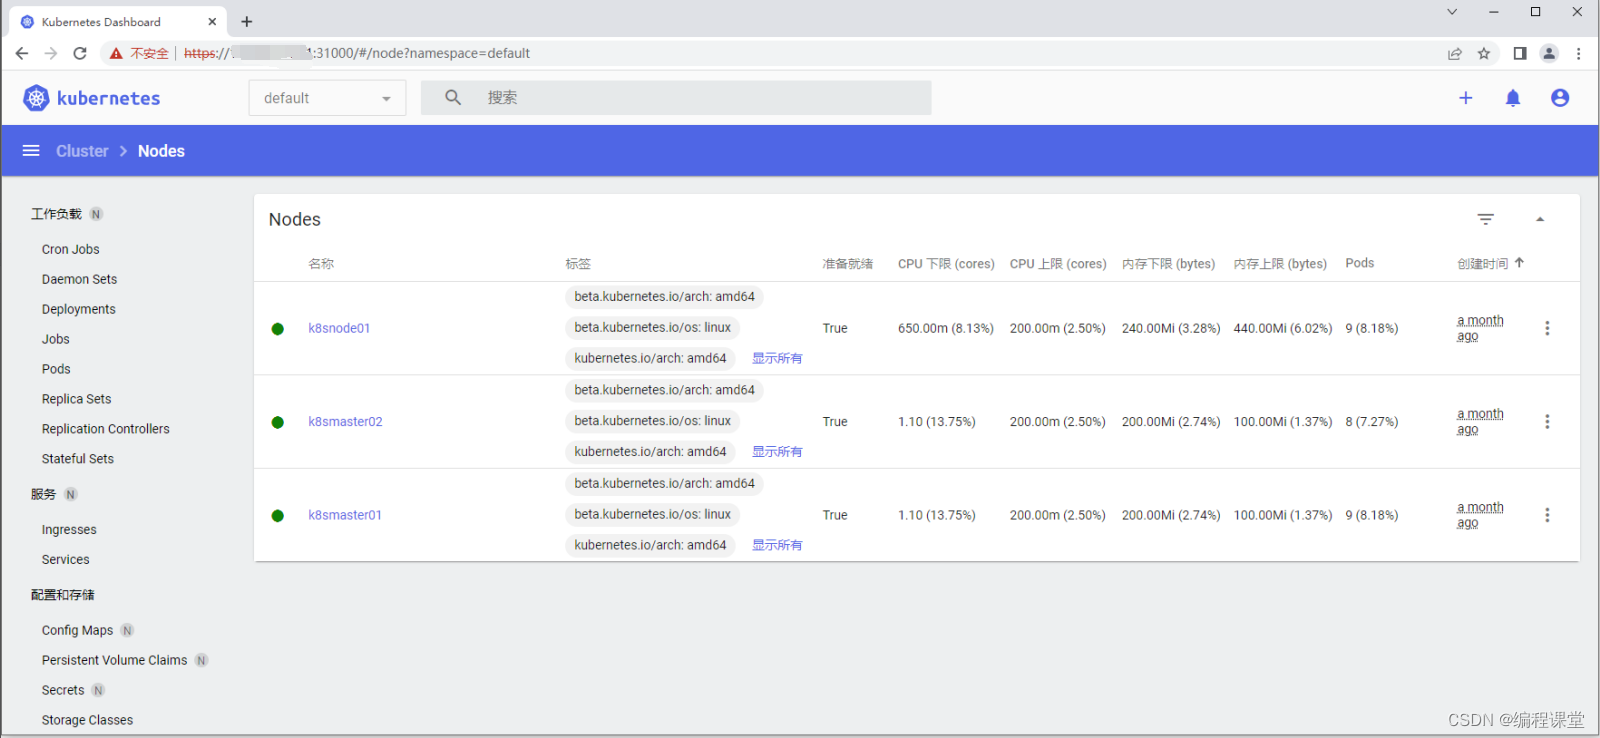The height and width of the screenshot is (738, 1600).
Task: Open the k8snode01 node link
Action: coord(339,328)
